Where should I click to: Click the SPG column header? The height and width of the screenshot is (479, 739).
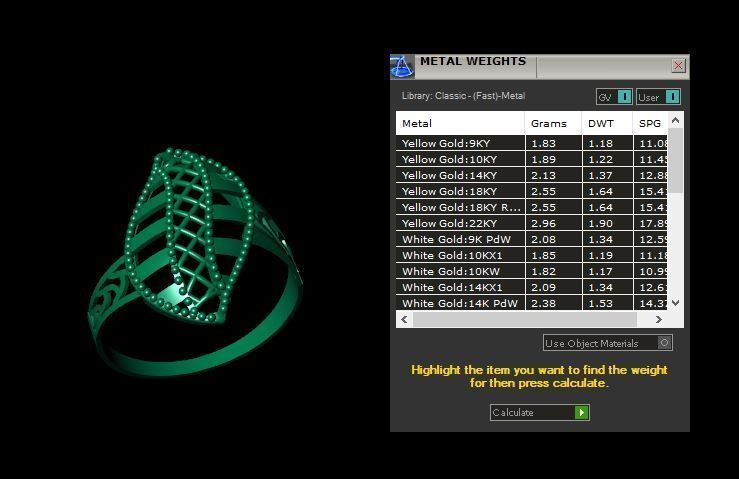pos(650,124)
